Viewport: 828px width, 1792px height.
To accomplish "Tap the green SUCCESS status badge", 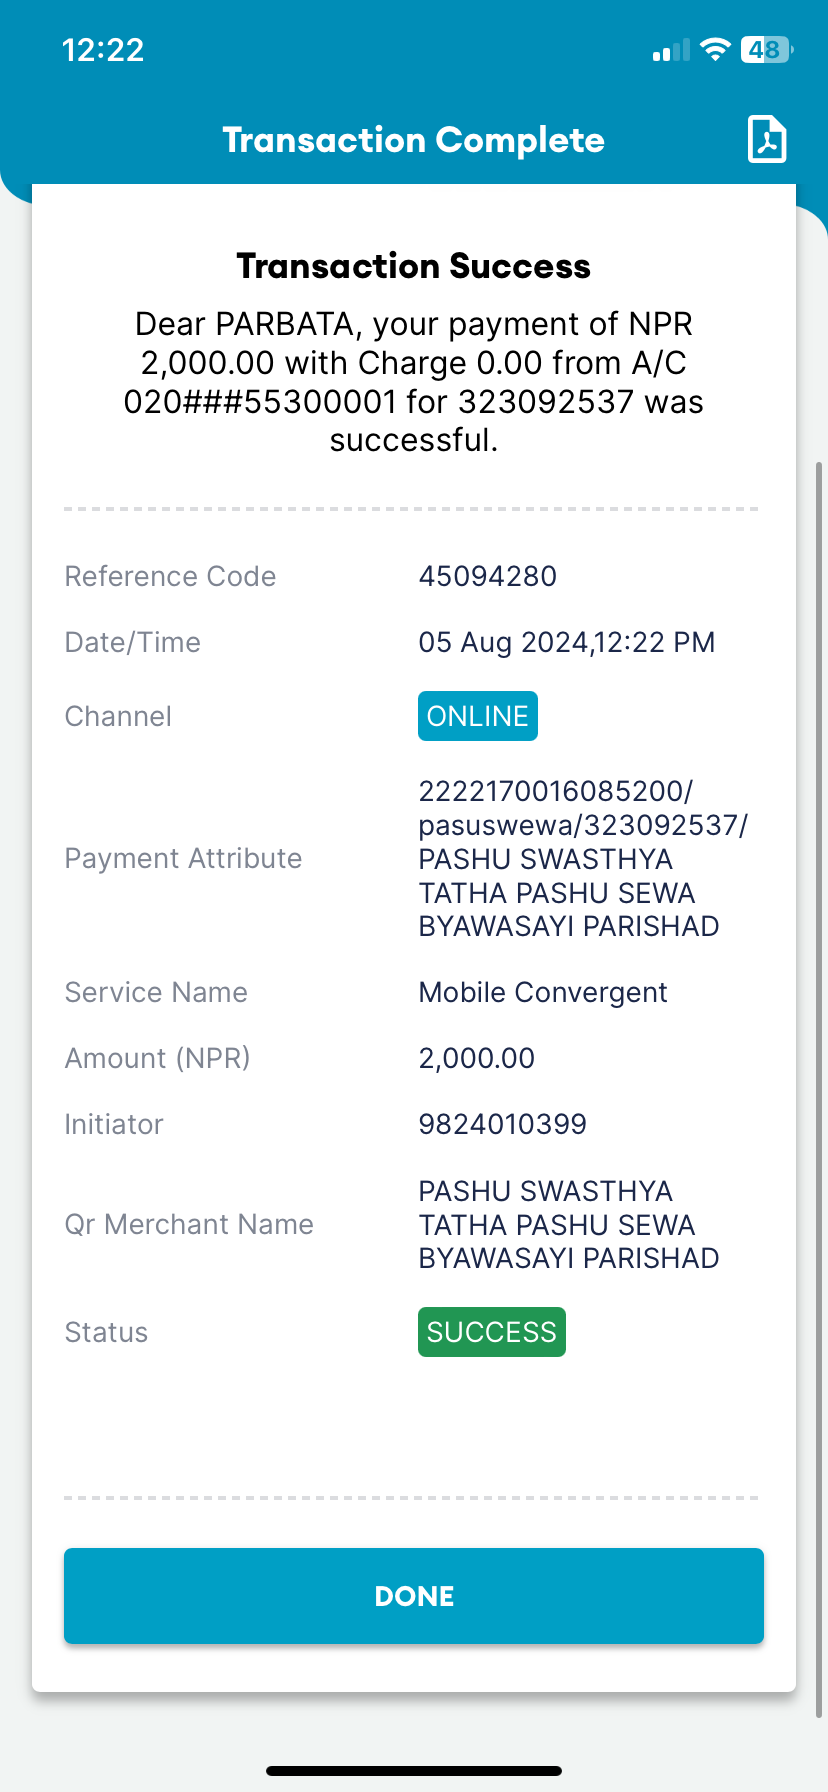I will pos(492,1332).
